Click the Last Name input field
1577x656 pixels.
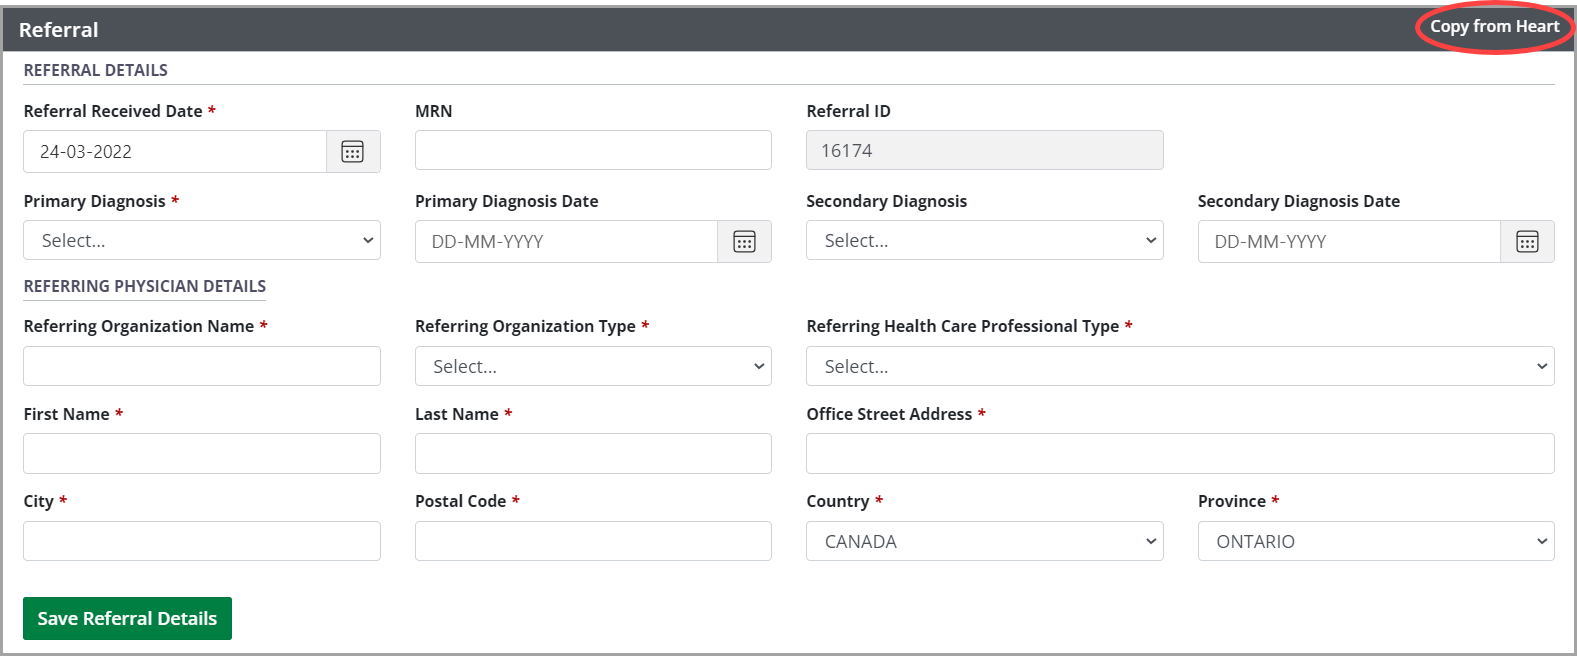(x=593, y=454)
